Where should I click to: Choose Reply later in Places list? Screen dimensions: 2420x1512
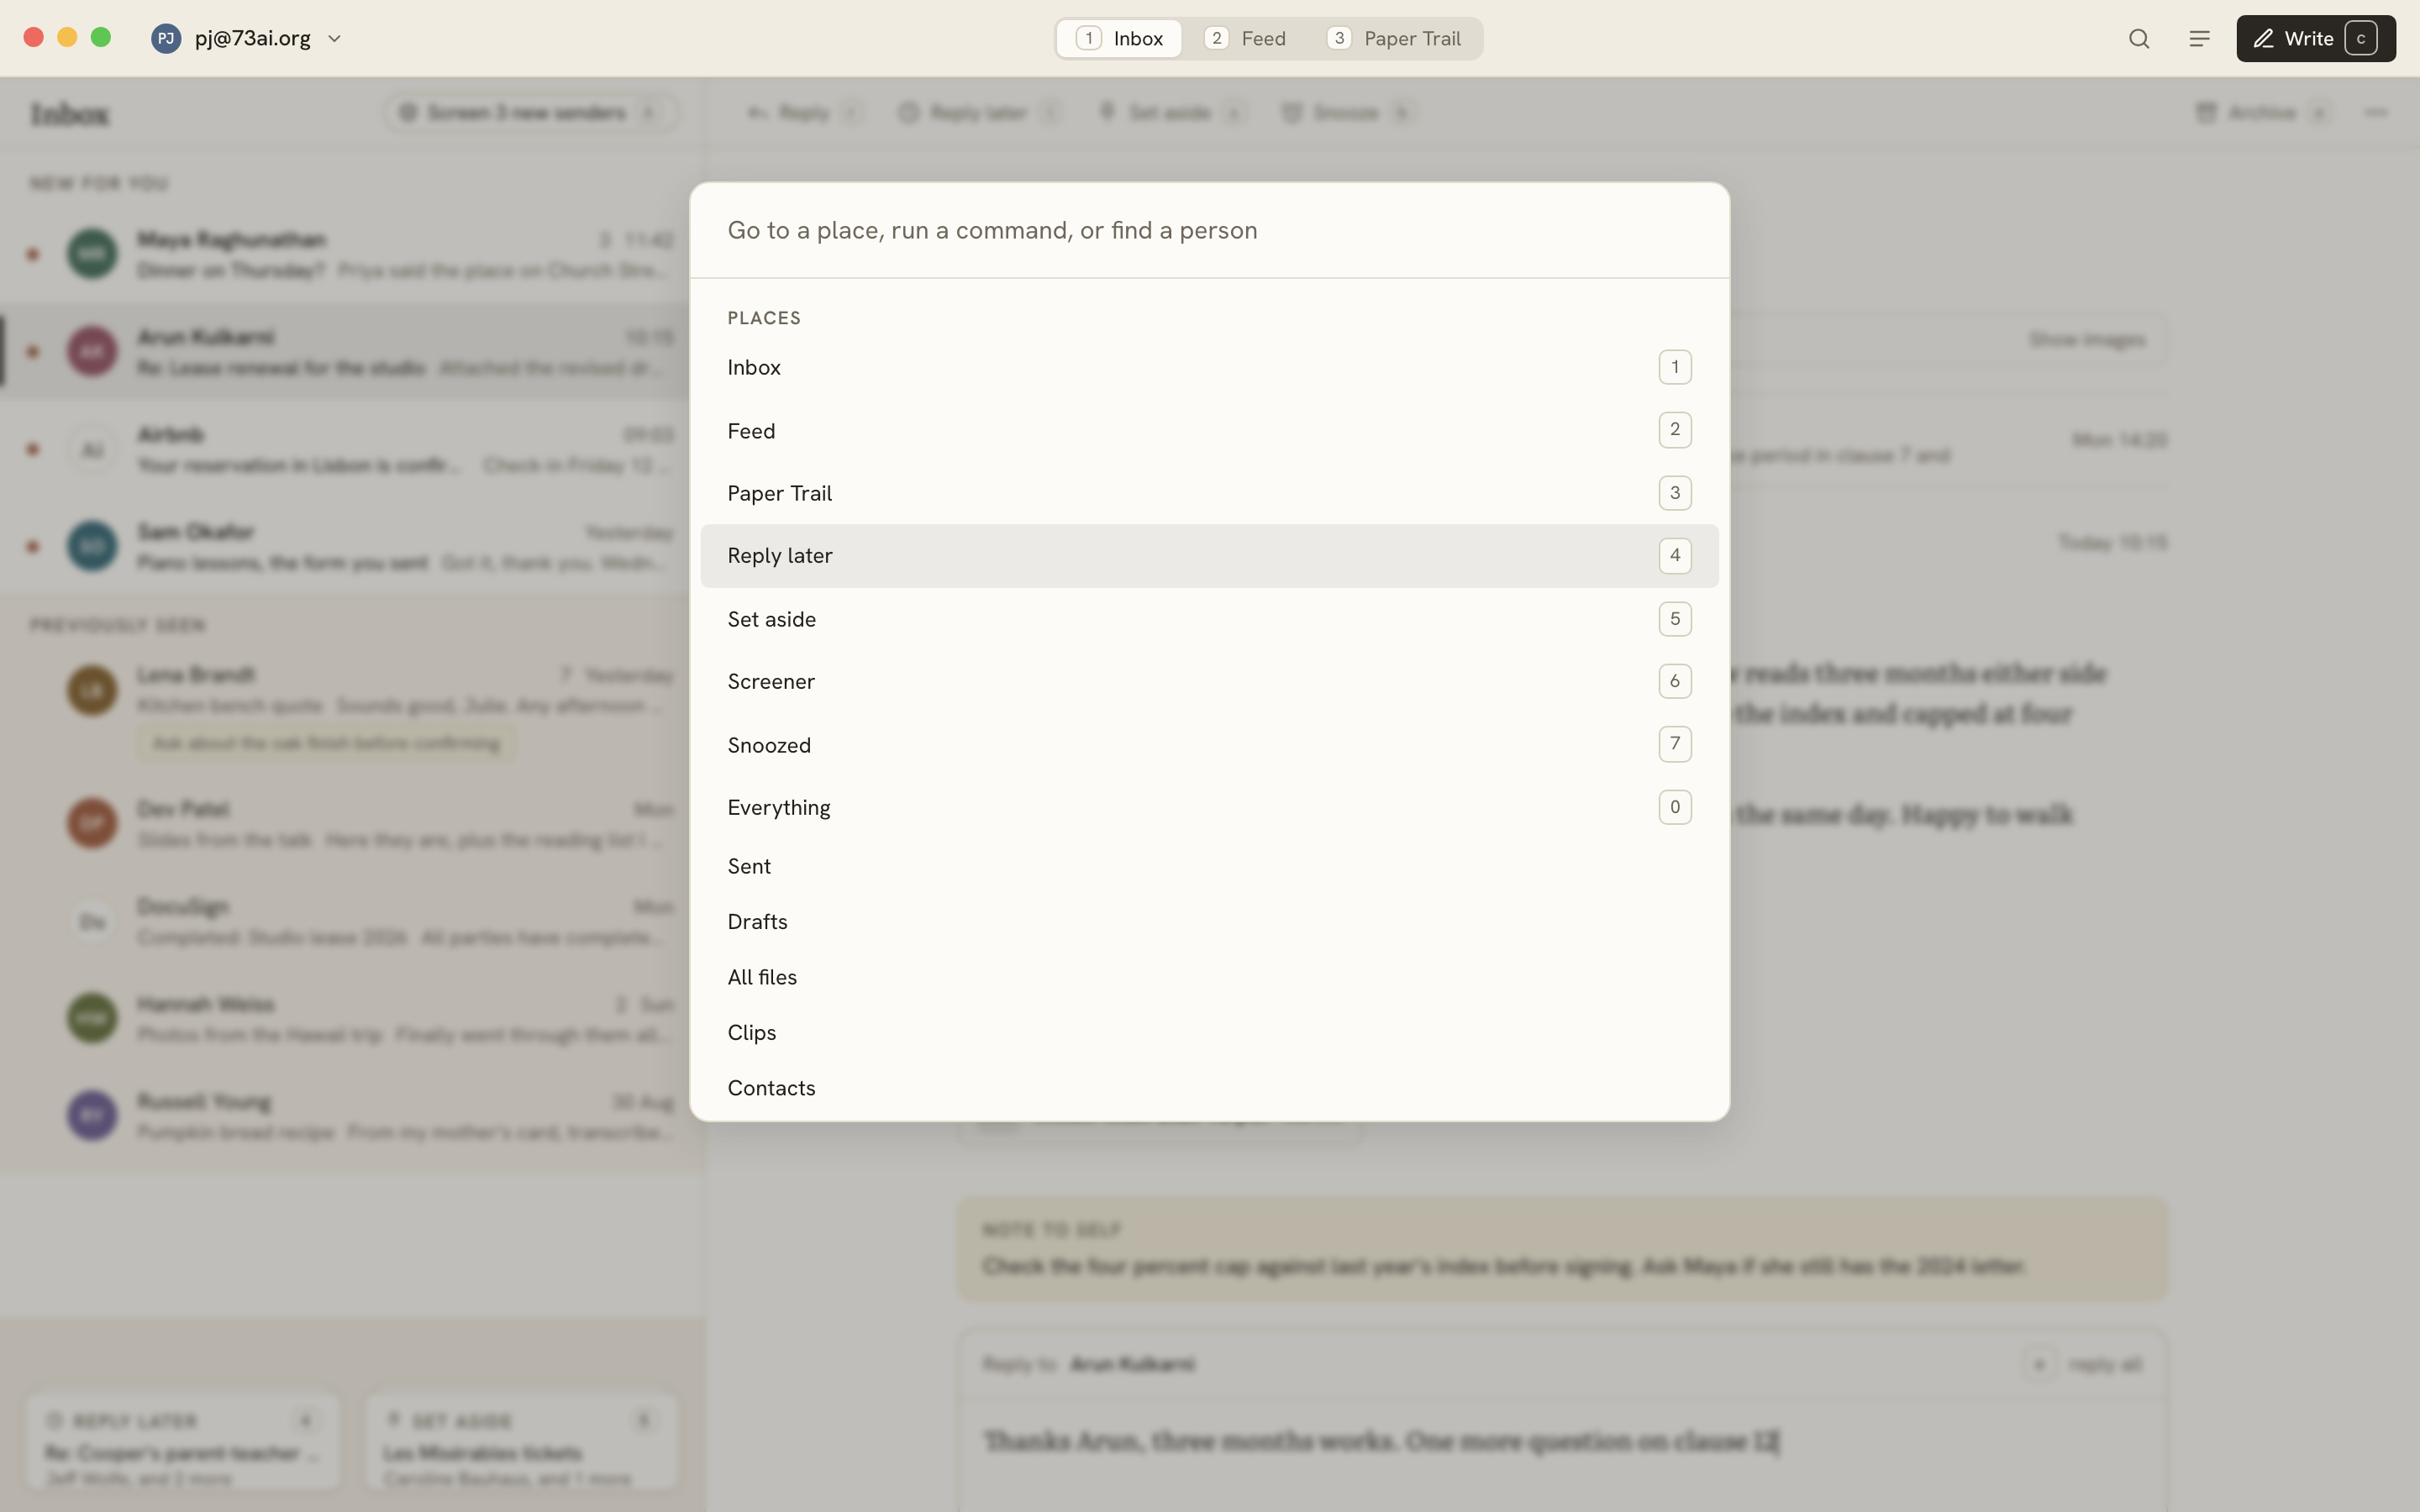(1209, 556)
